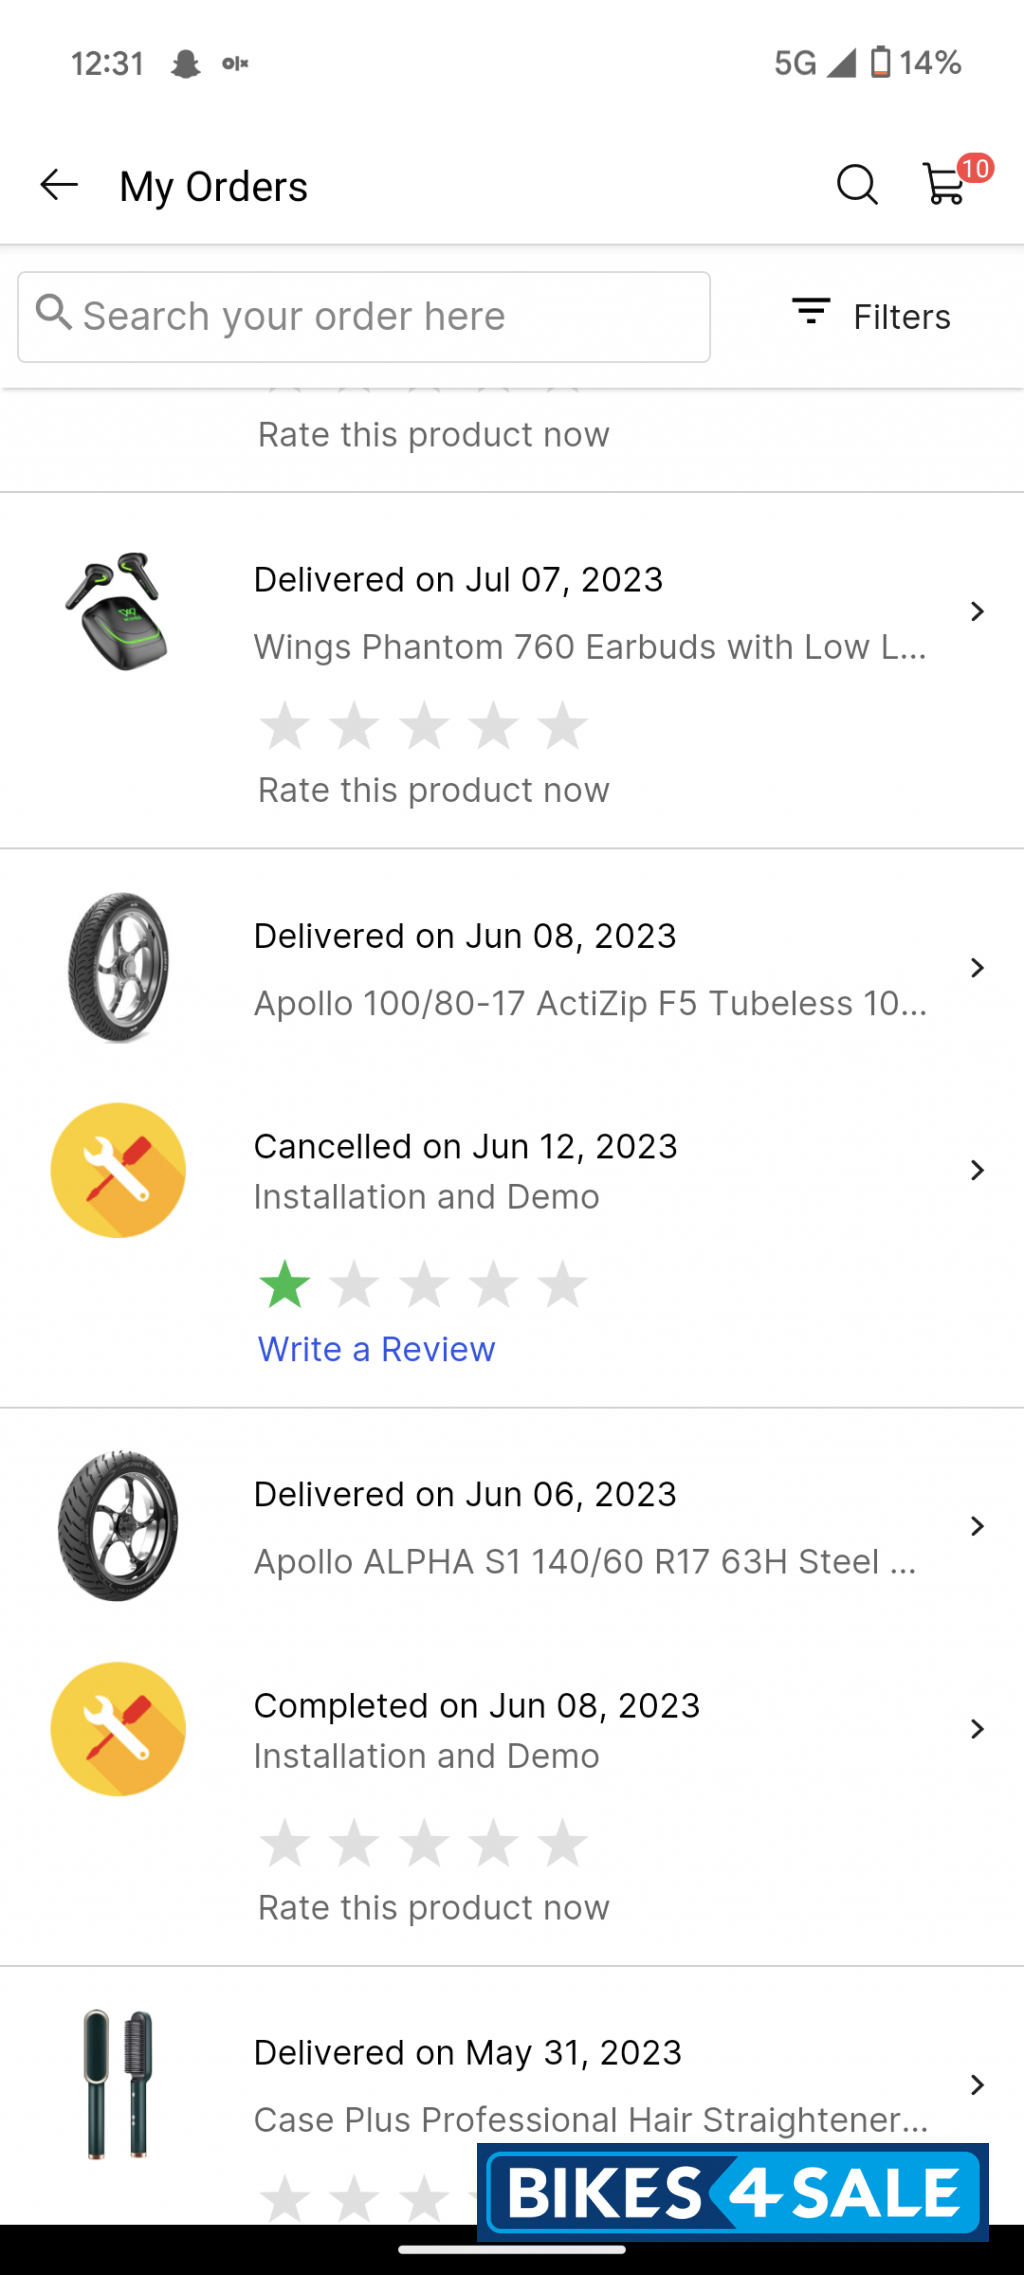Open the Filters menu
The height and width of the screenshot is (2275, 1024).
pyautogui.click(x=871, y=316)
